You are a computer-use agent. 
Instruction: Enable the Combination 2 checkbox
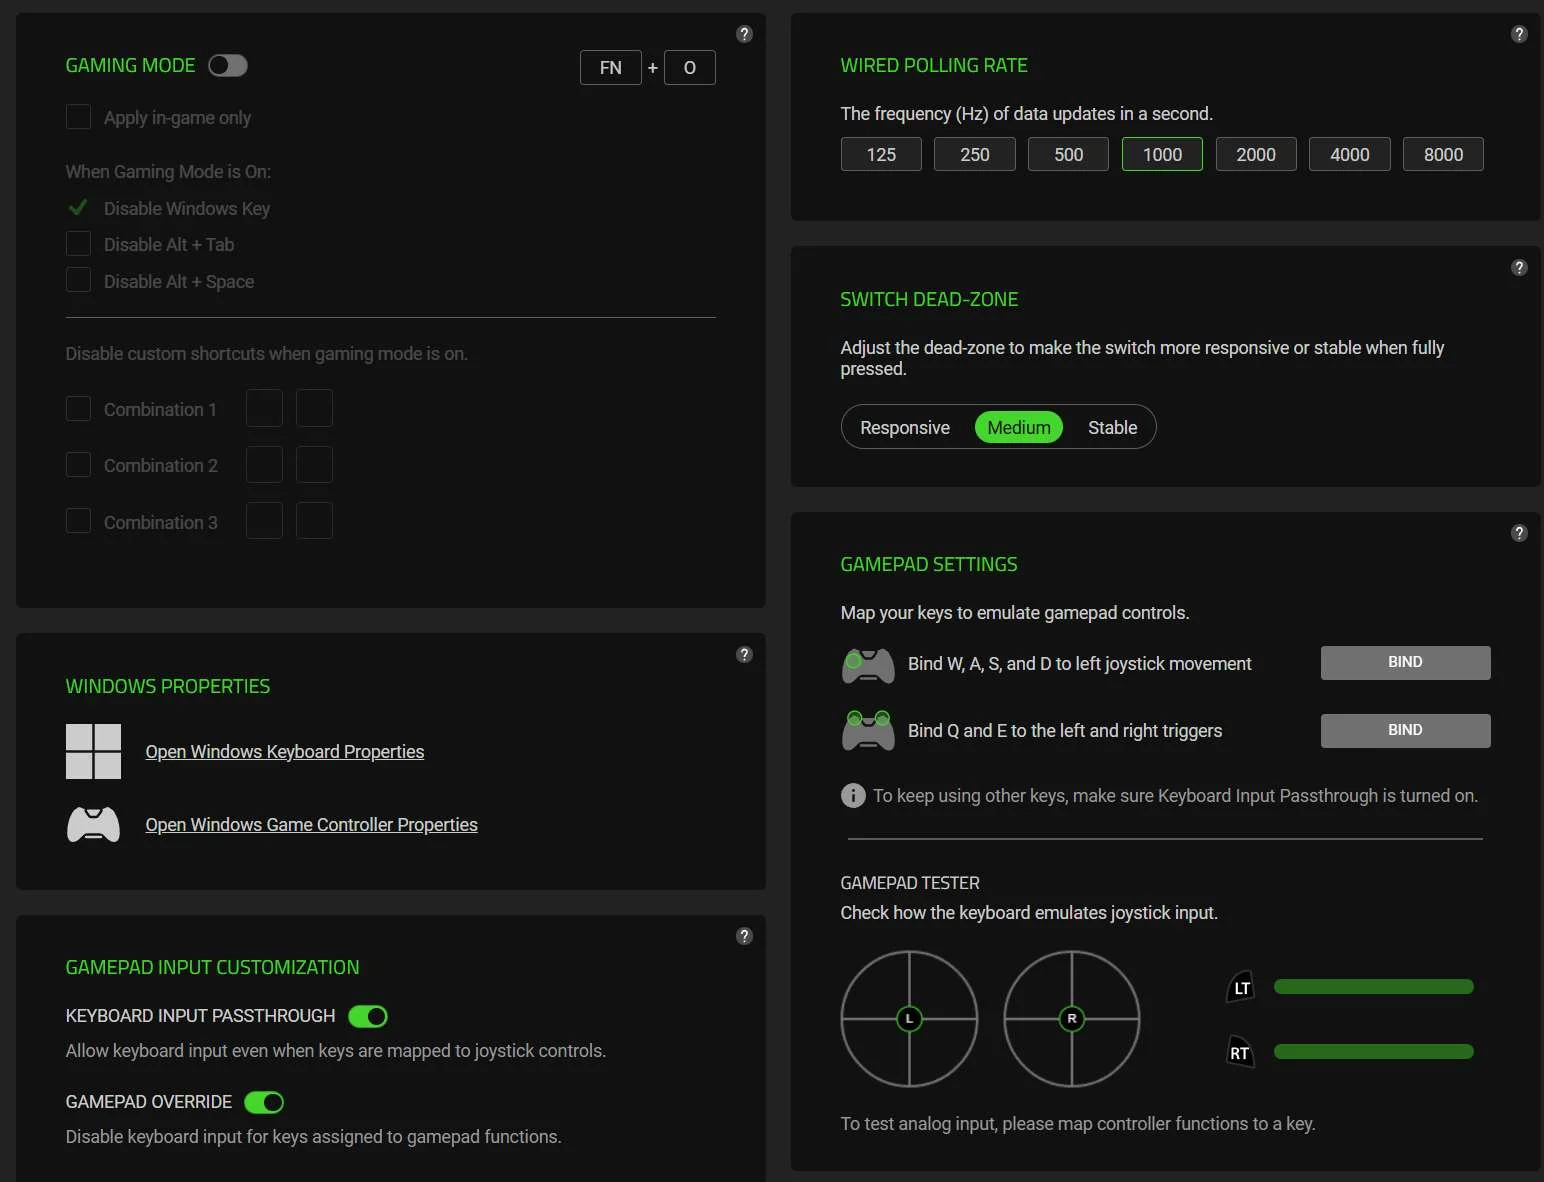pyautogui.click(x=78, y=465)
